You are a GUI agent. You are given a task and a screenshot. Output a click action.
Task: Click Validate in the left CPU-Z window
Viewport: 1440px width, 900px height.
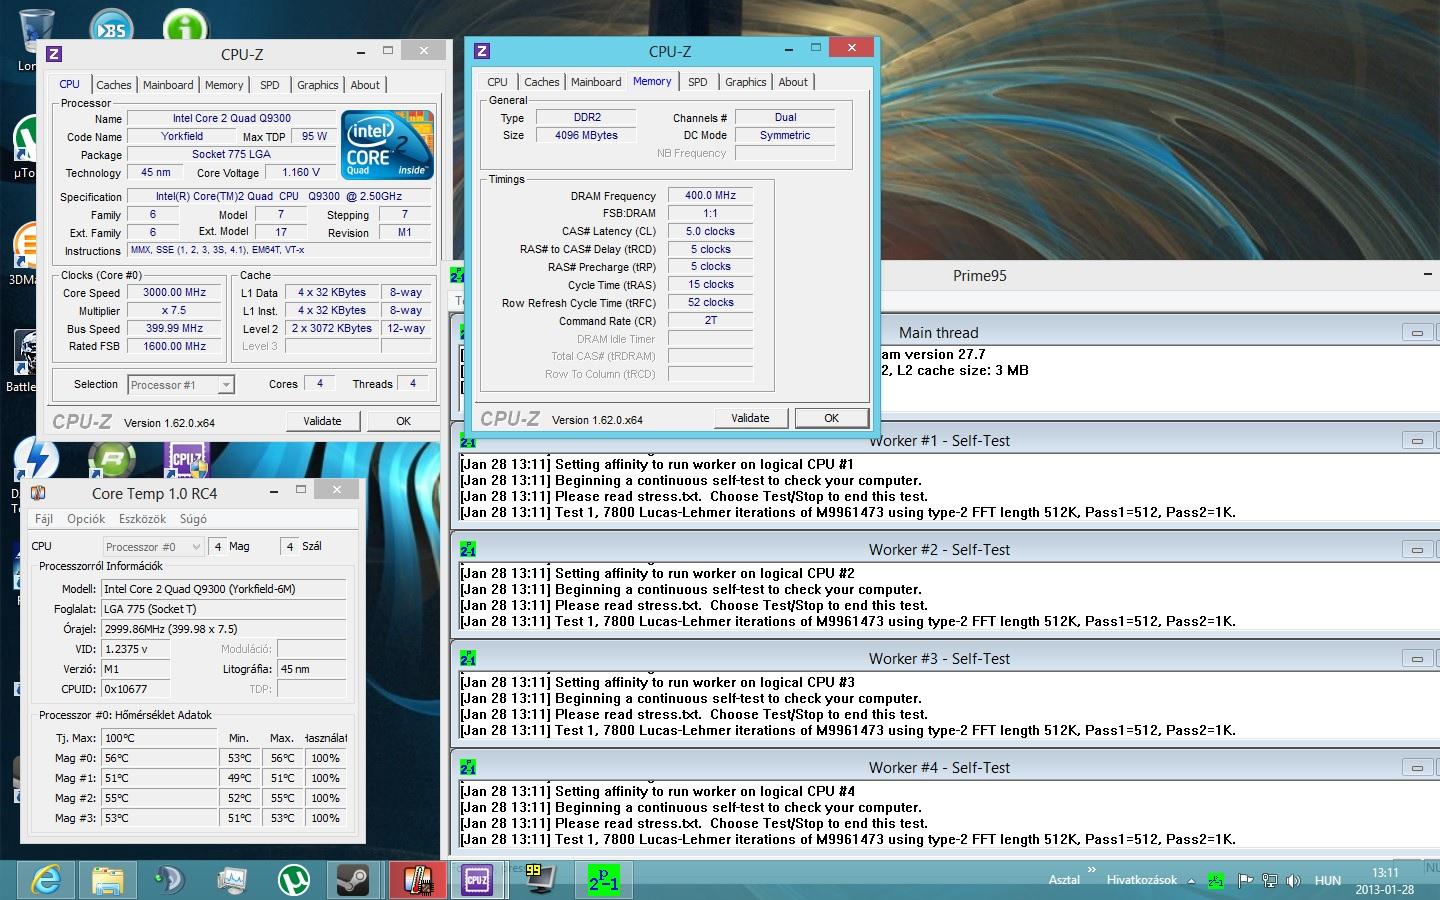tap(322, 421)
